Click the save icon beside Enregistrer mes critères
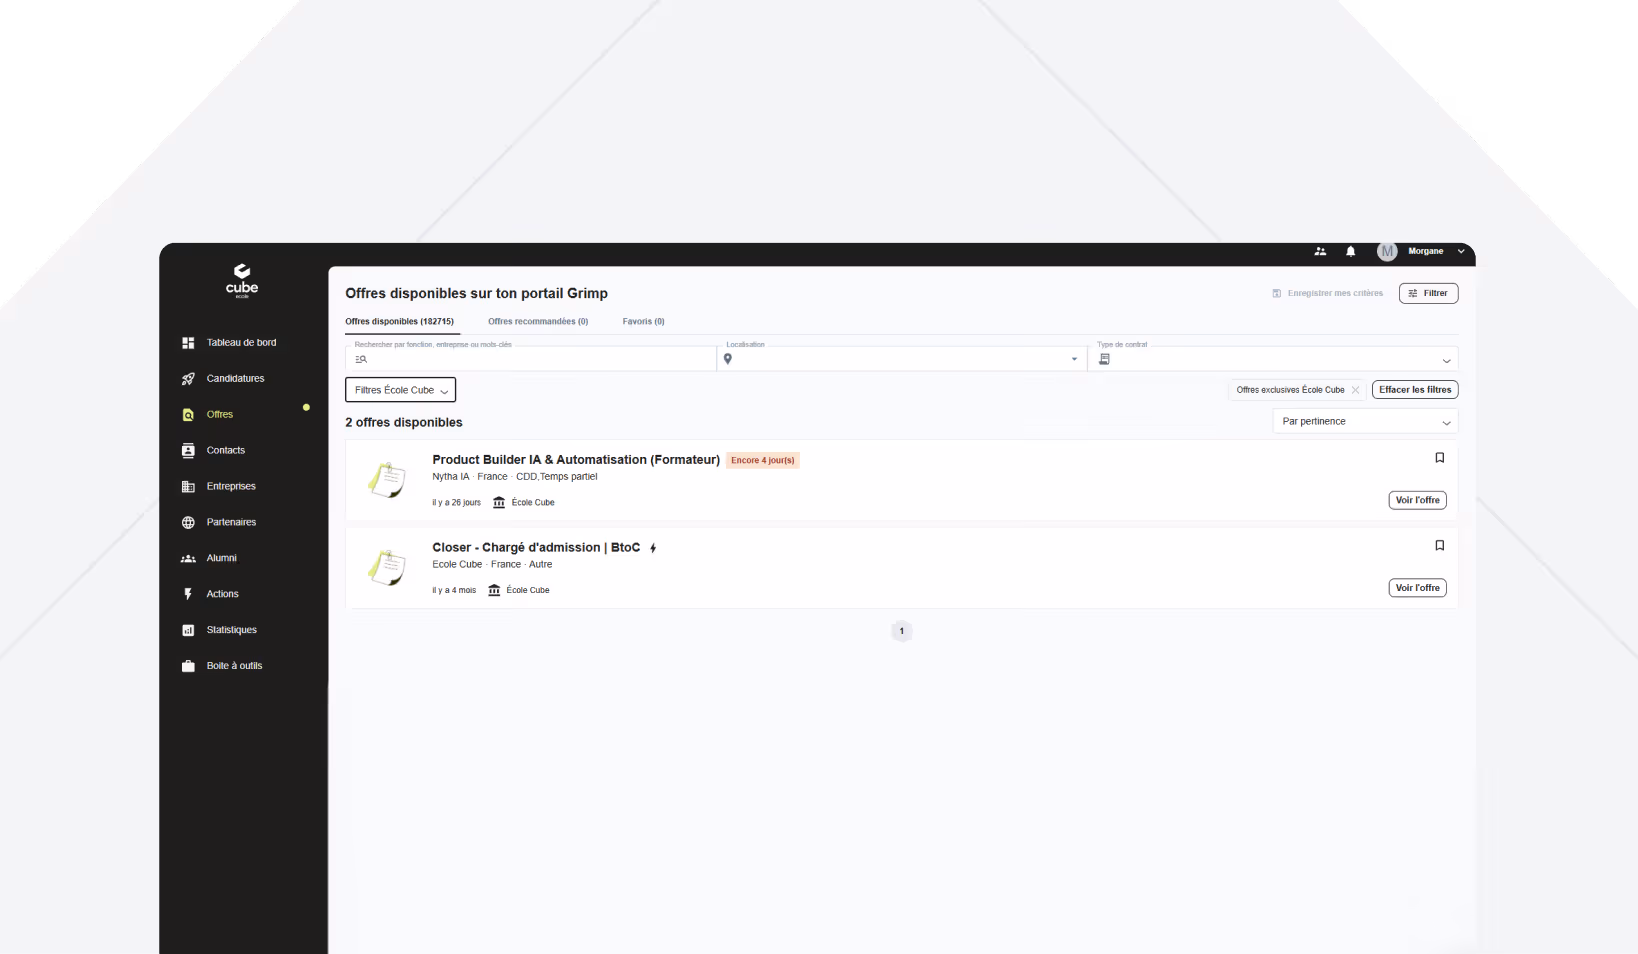 (1277, 294)
